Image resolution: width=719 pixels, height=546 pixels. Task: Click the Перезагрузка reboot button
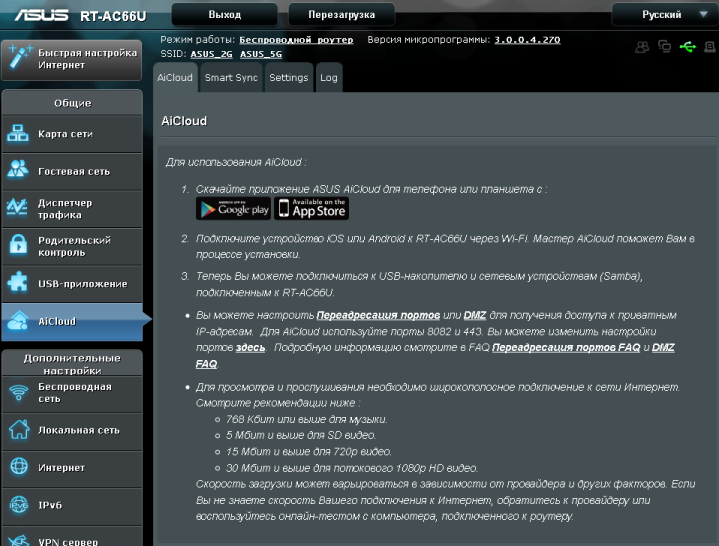342,15
